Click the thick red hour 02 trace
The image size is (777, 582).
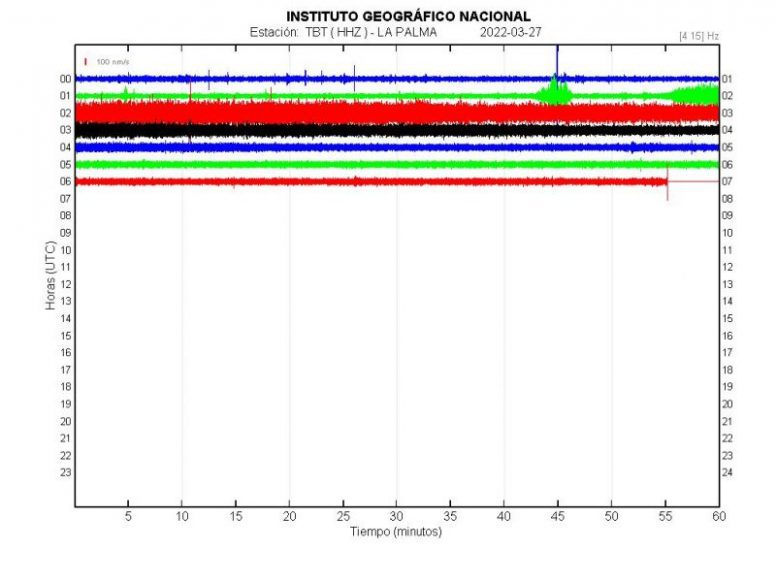tap(300, 112)
